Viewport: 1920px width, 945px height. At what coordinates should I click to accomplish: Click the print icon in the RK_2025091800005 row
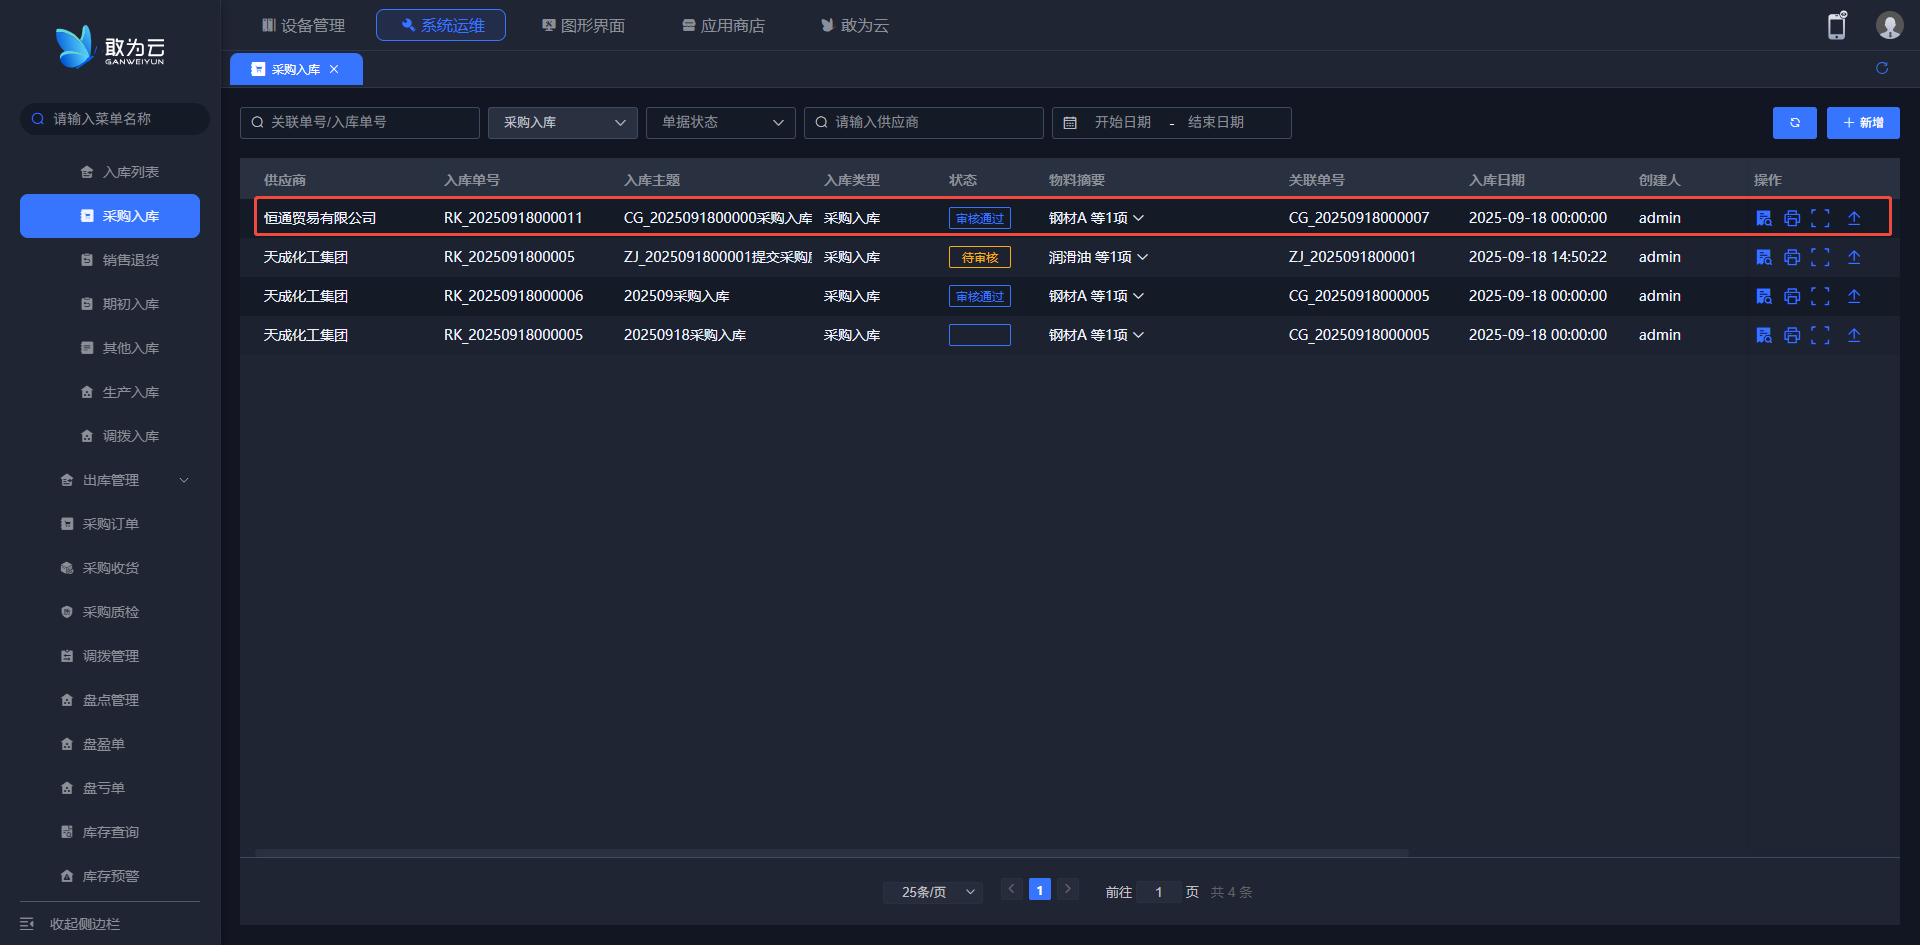pyautogui.click(x=1791, y=257)
